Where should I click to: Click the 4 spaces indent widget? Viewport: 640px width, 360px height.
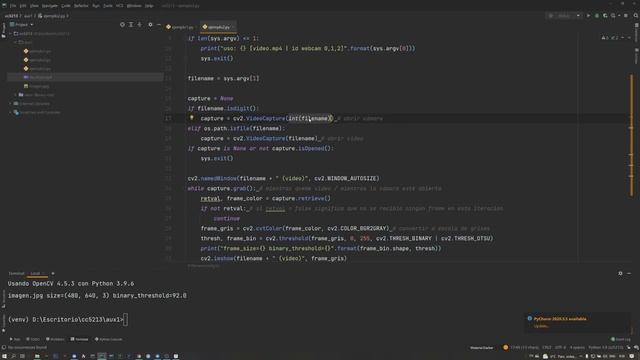[577, 348]
